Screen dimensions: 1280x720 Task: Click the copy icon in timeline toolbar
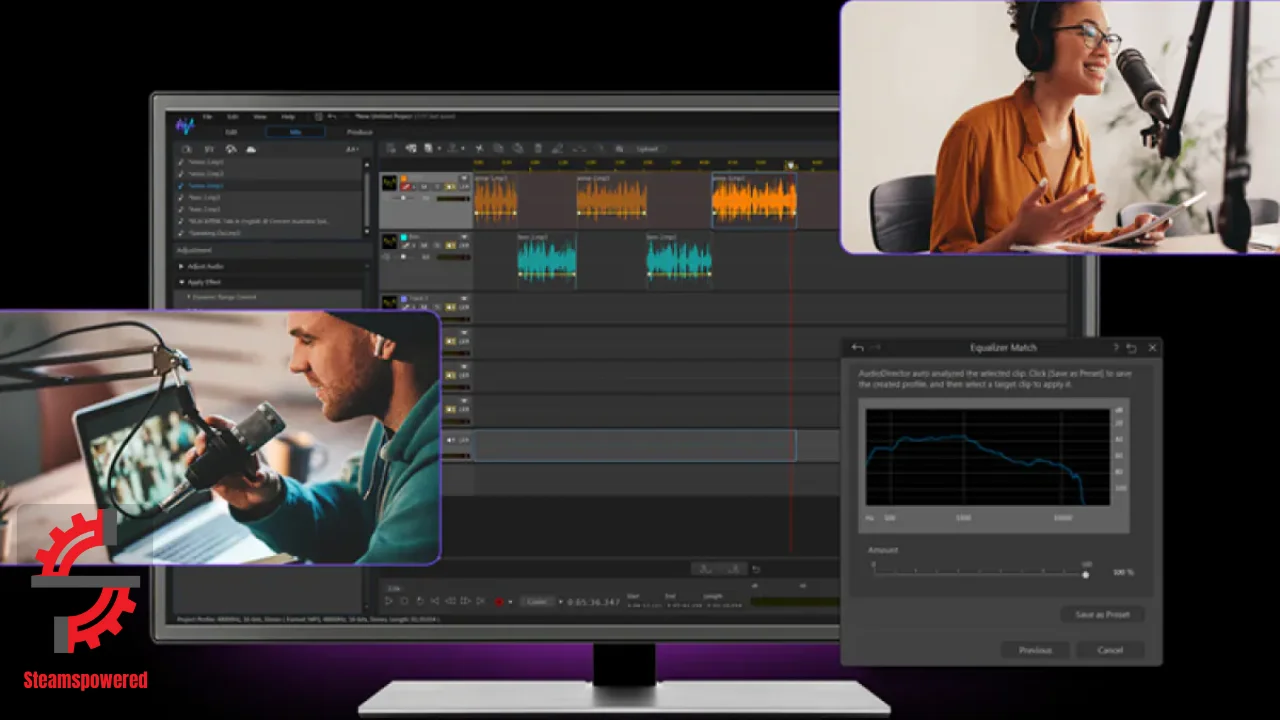click(x=498, y=148)
